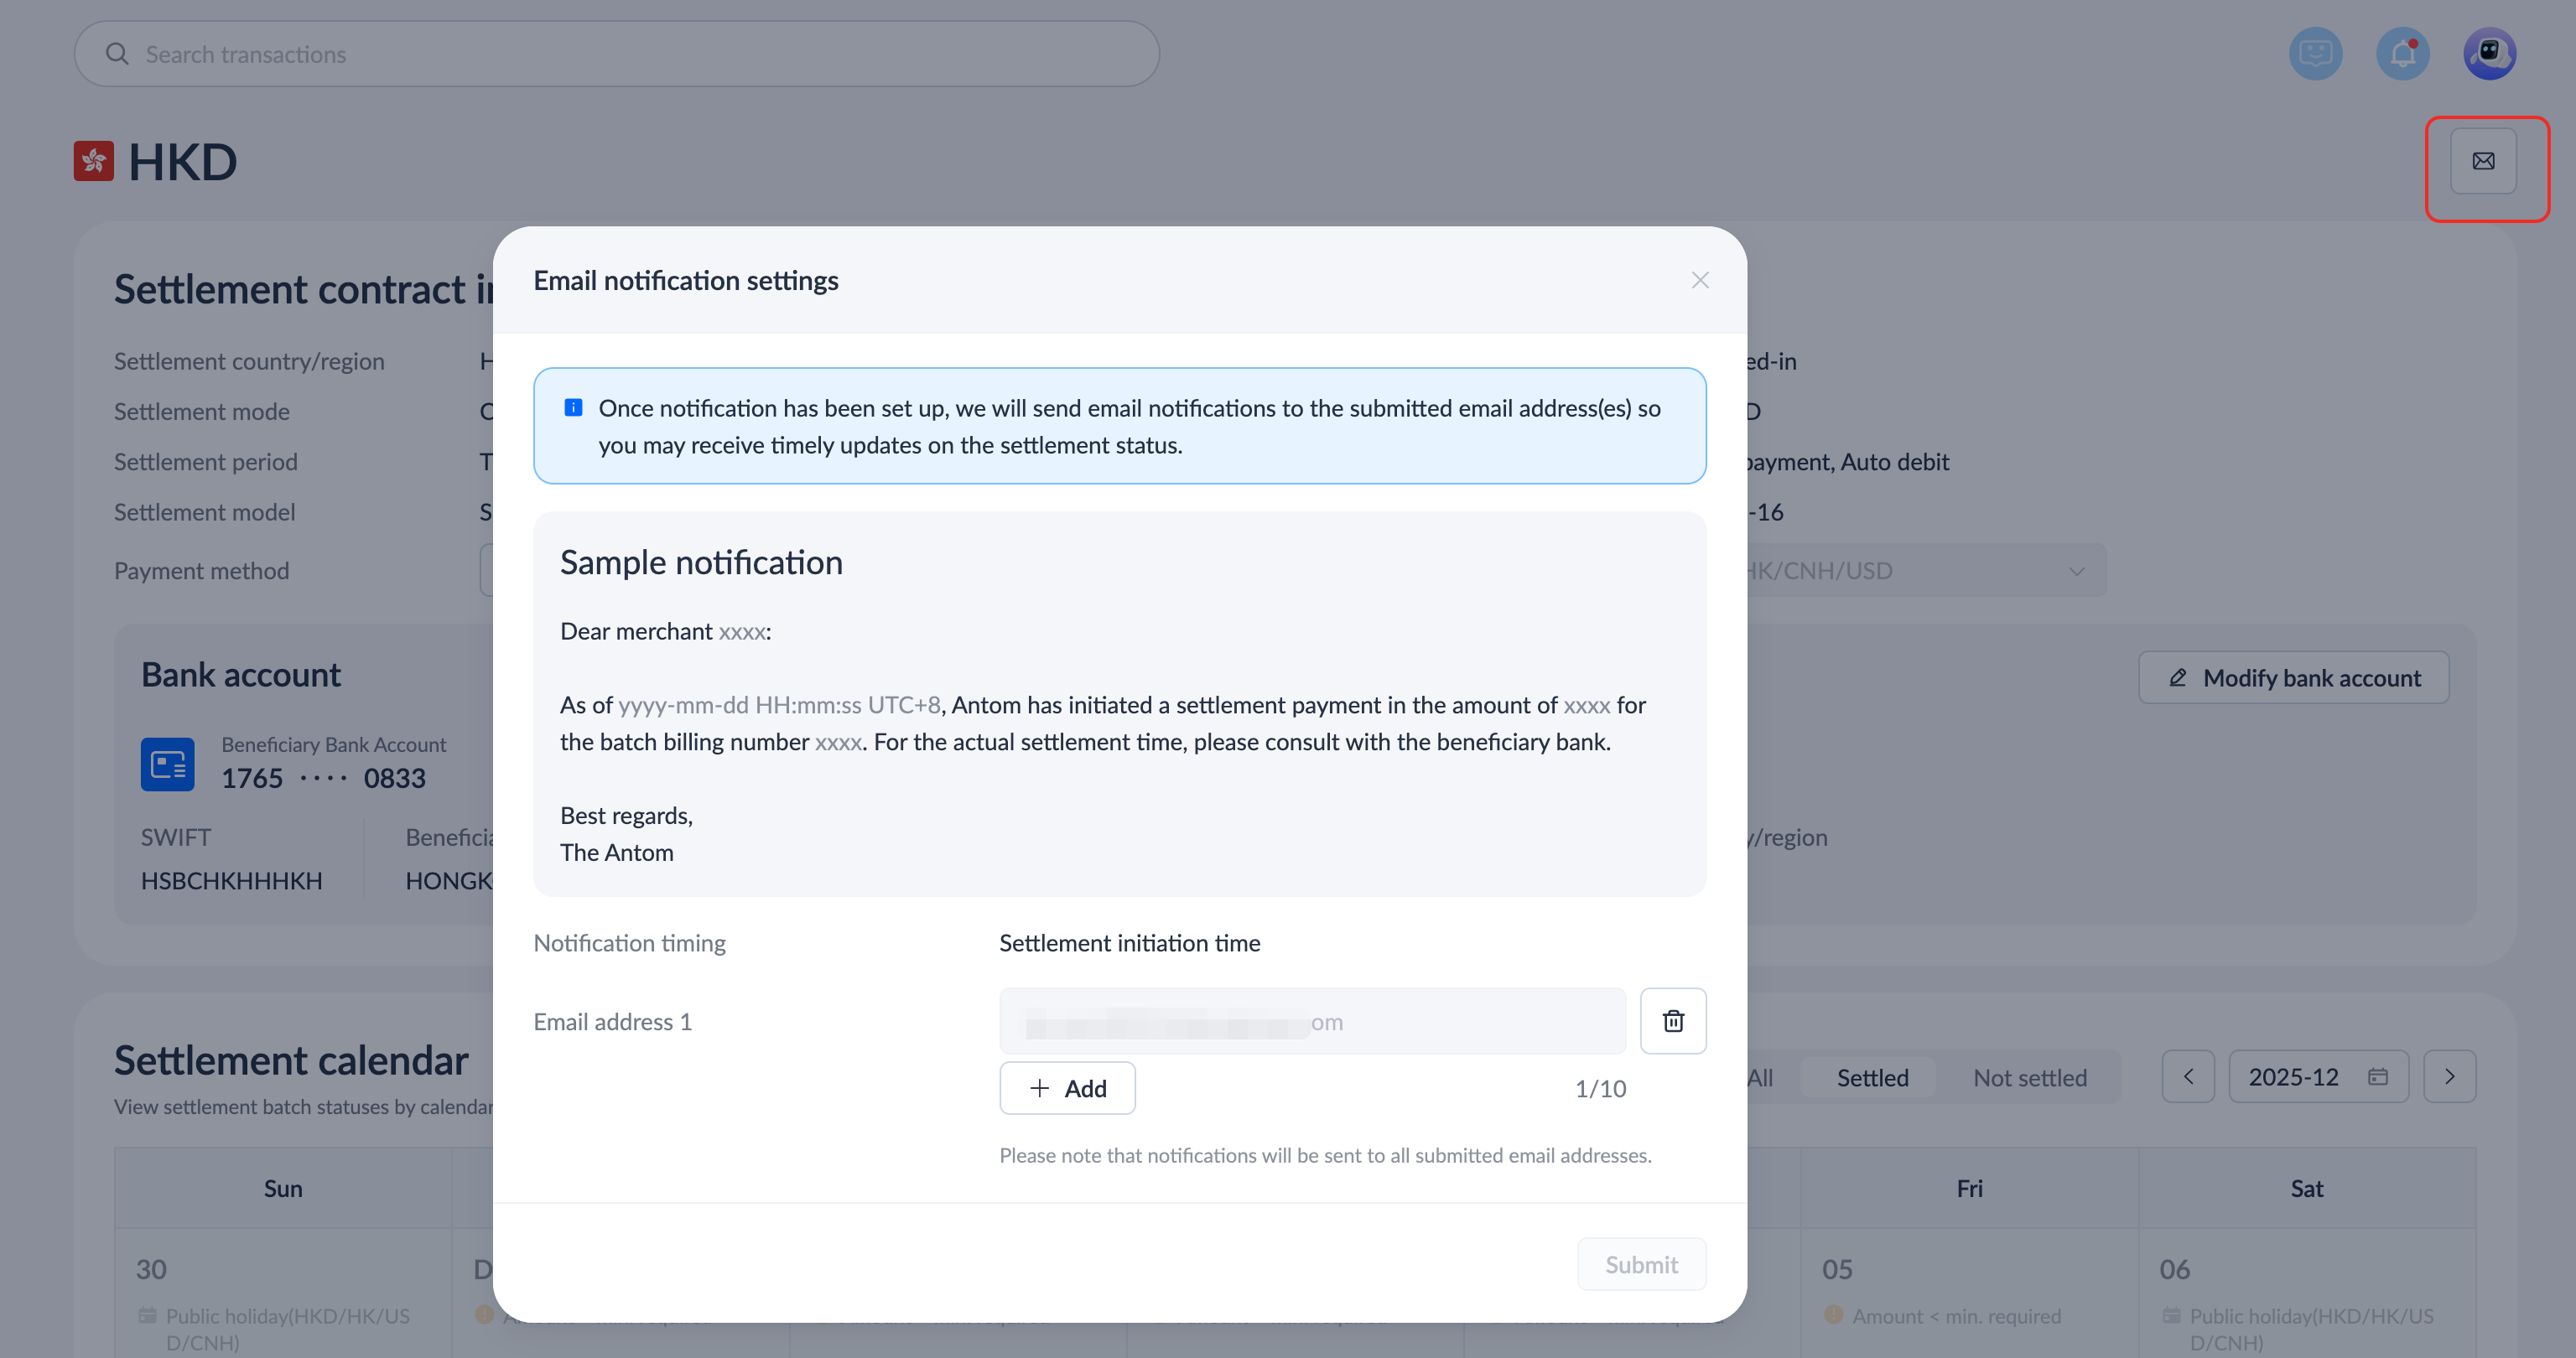Open the notifications bell icon
Screen dimensions: 2576x1358
point(2402,53)
